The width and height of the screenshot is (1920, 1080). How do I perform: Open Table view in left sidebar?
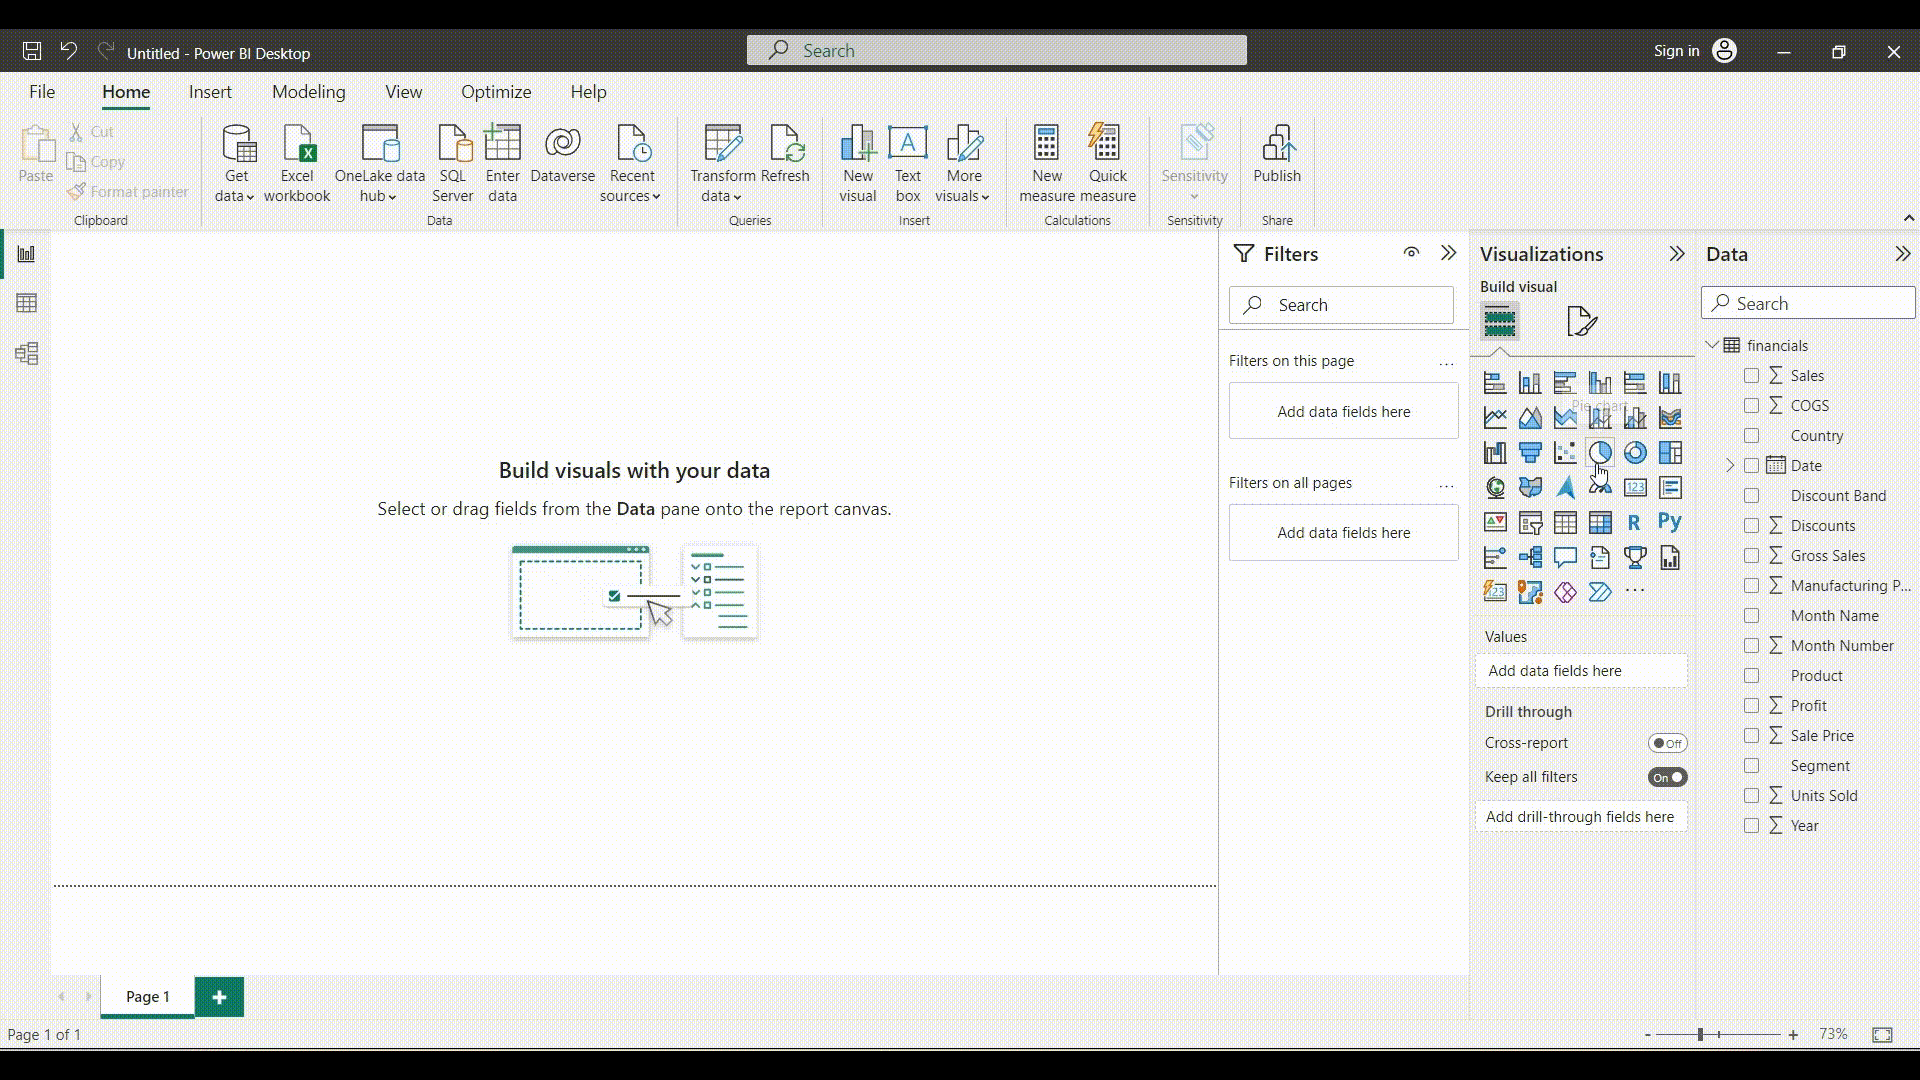tap(27, 303)
